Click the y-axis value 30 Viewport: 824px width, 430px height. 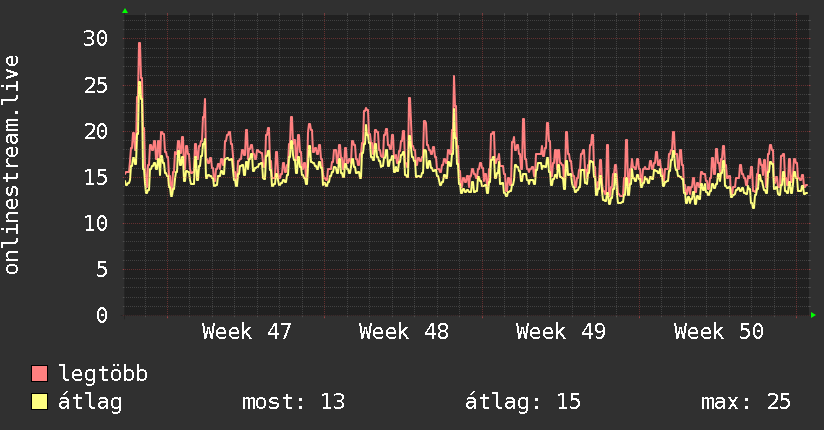tap(96, 38)
